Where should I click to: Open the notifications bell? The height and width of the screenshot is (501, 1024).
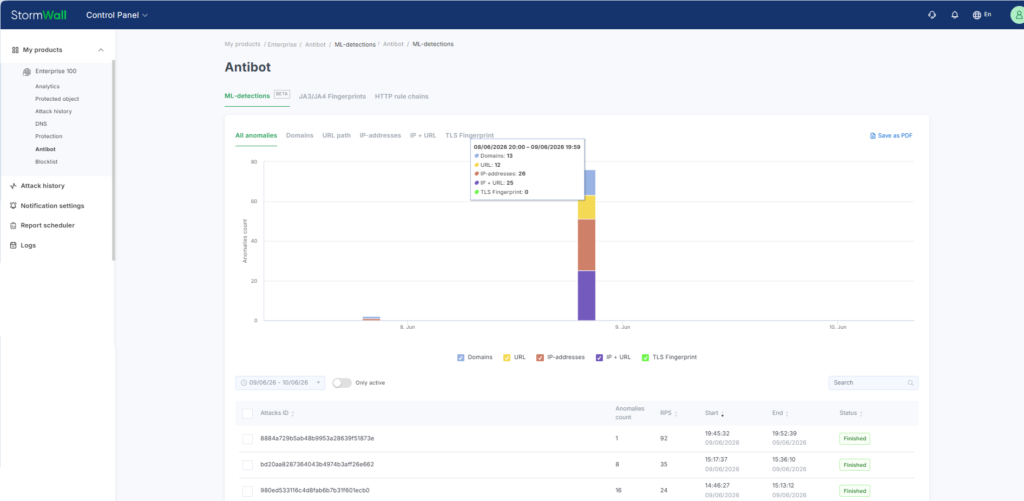(955, 15)
